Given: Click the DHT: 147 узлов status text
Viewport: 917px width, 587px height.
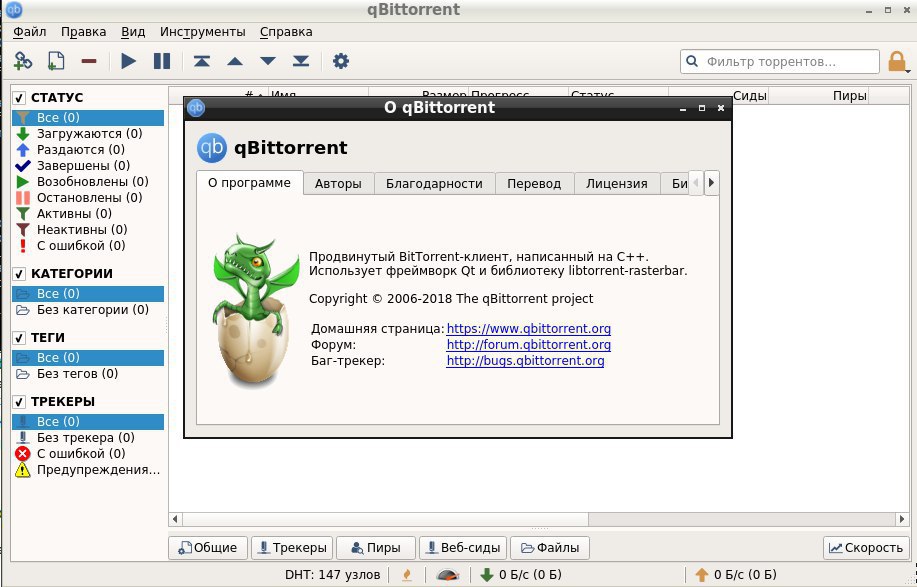Looking at the screenshot, I should click(x=332, y=575).
